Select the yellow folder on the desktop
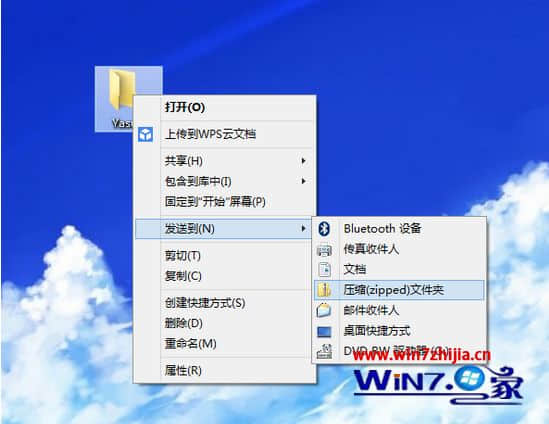Screen dimensions: 549x424 pos(123,89)
